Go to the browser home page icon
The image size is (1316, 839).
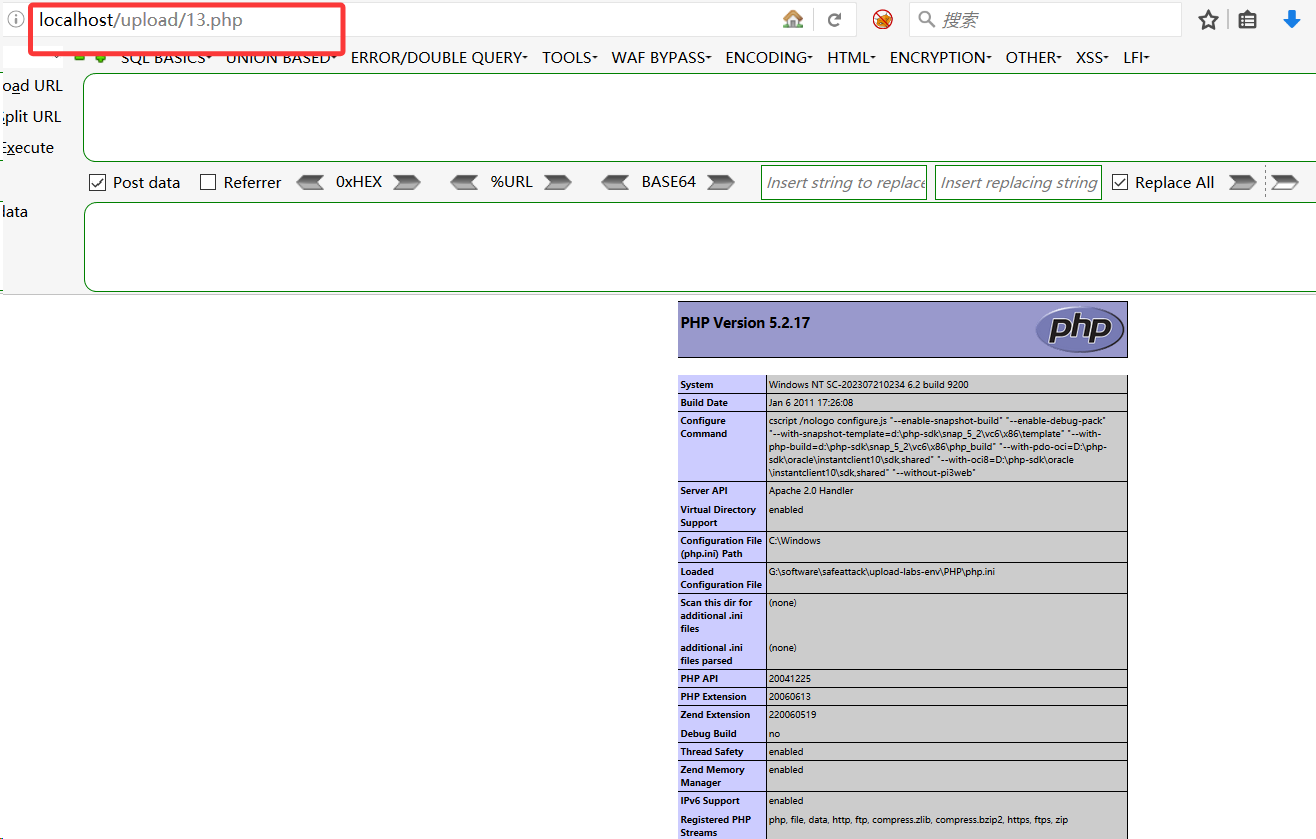[x=793, y=19]
